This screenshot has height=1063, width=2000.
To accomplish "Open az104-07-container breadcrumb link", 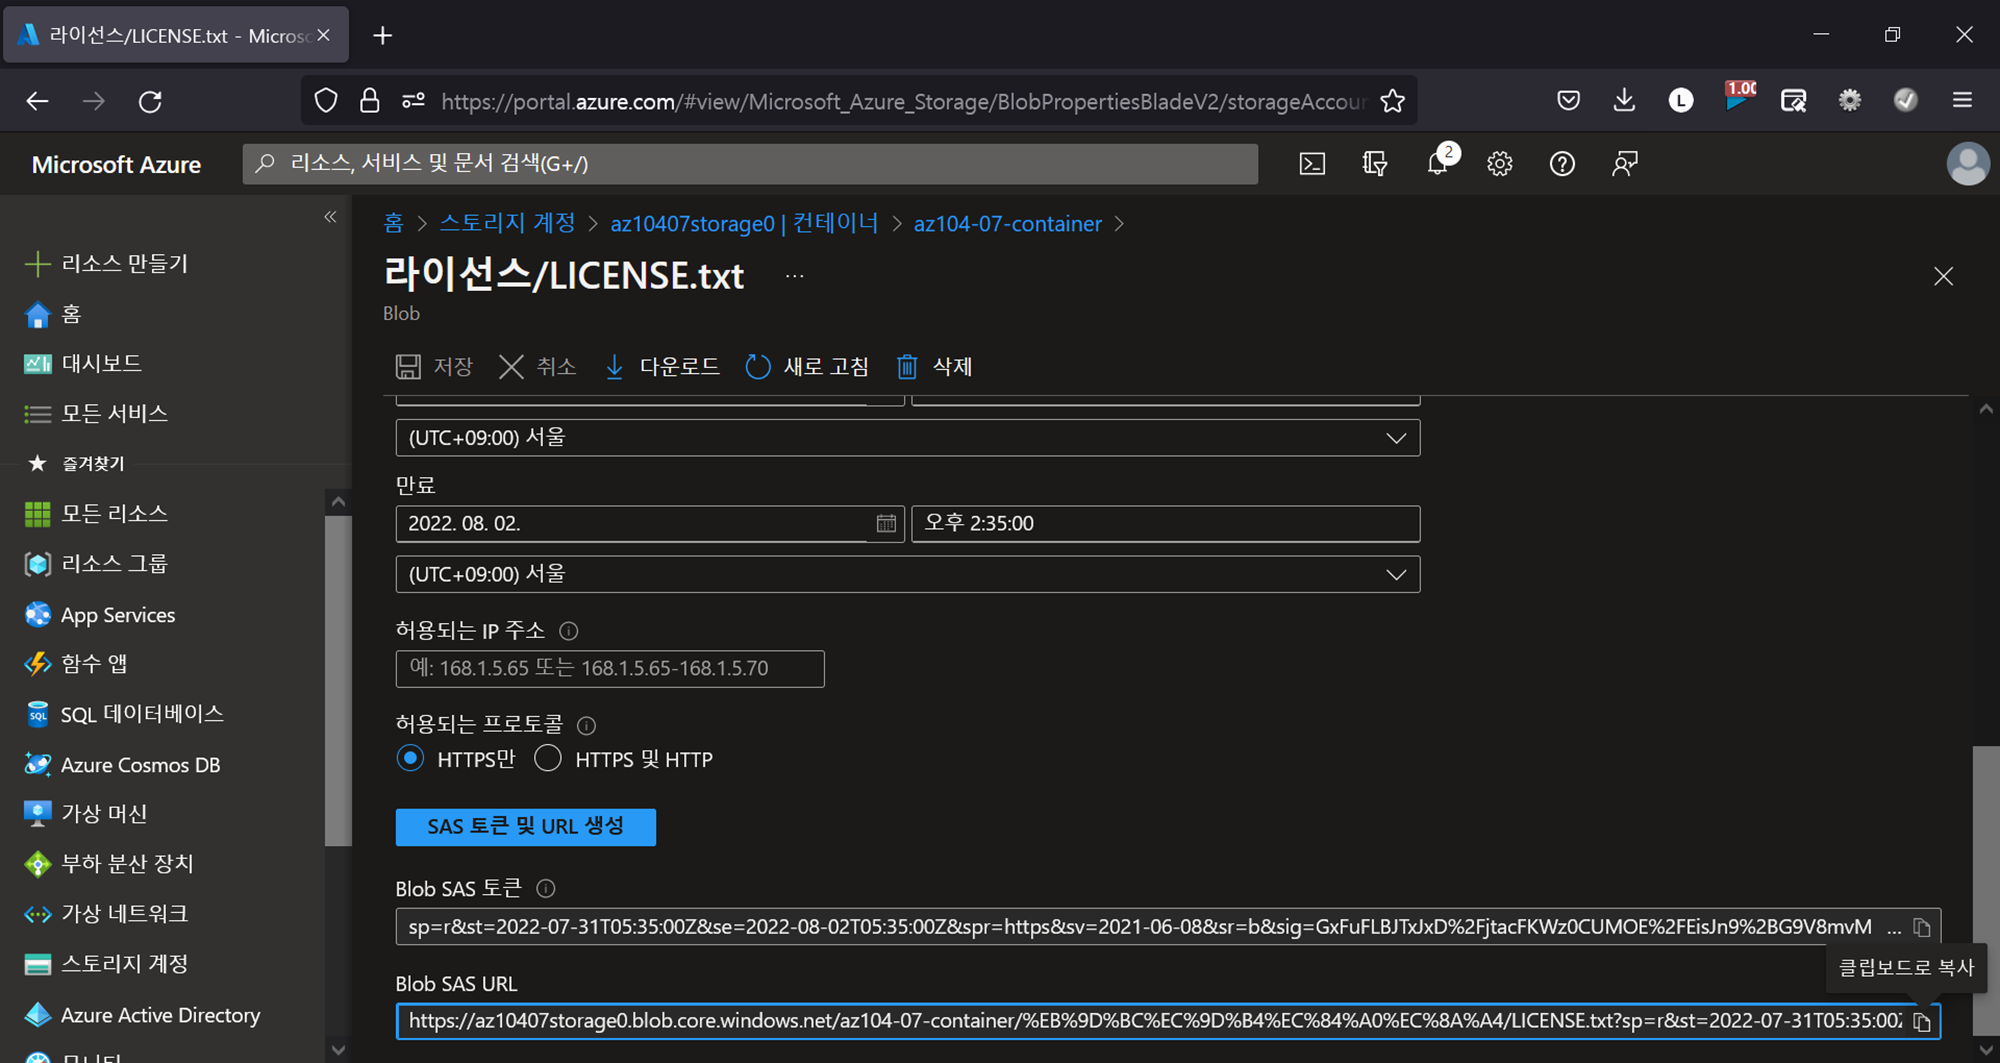I will pyautogui.click(x=1007, y=223).
